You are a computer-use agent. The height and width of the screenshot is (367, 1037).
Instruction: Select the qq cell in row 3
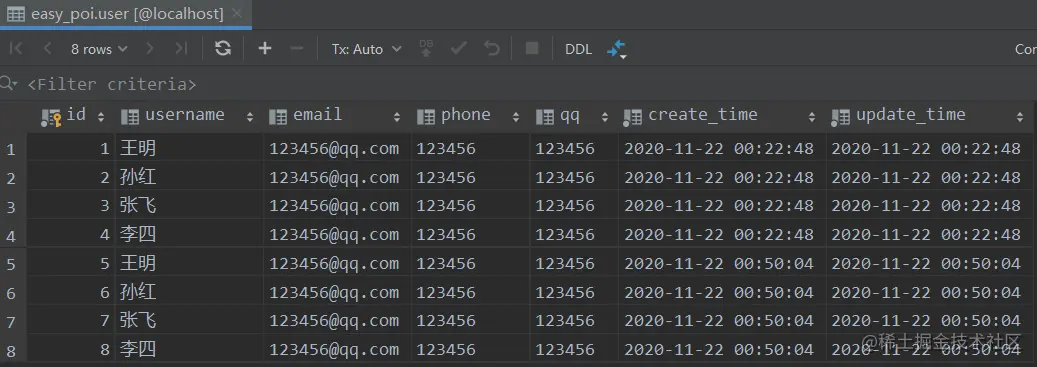[573, 206]
